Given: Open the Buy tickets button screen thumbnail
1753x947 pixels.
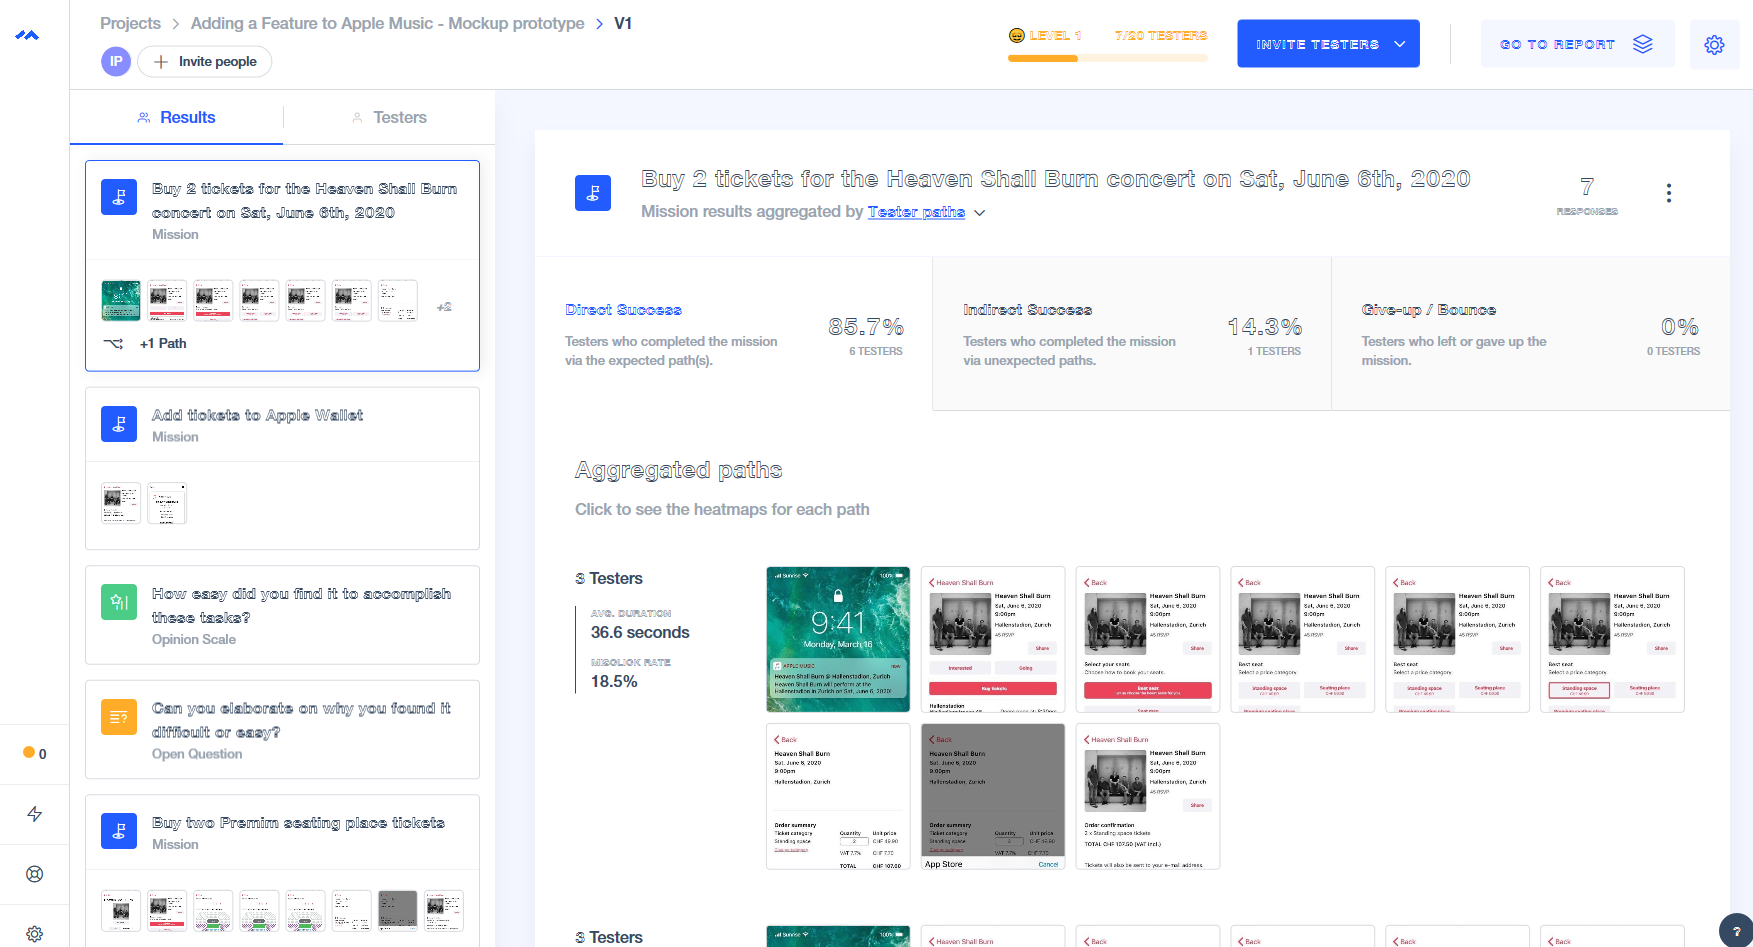Looking at the screenshot, I should [993, 639].
